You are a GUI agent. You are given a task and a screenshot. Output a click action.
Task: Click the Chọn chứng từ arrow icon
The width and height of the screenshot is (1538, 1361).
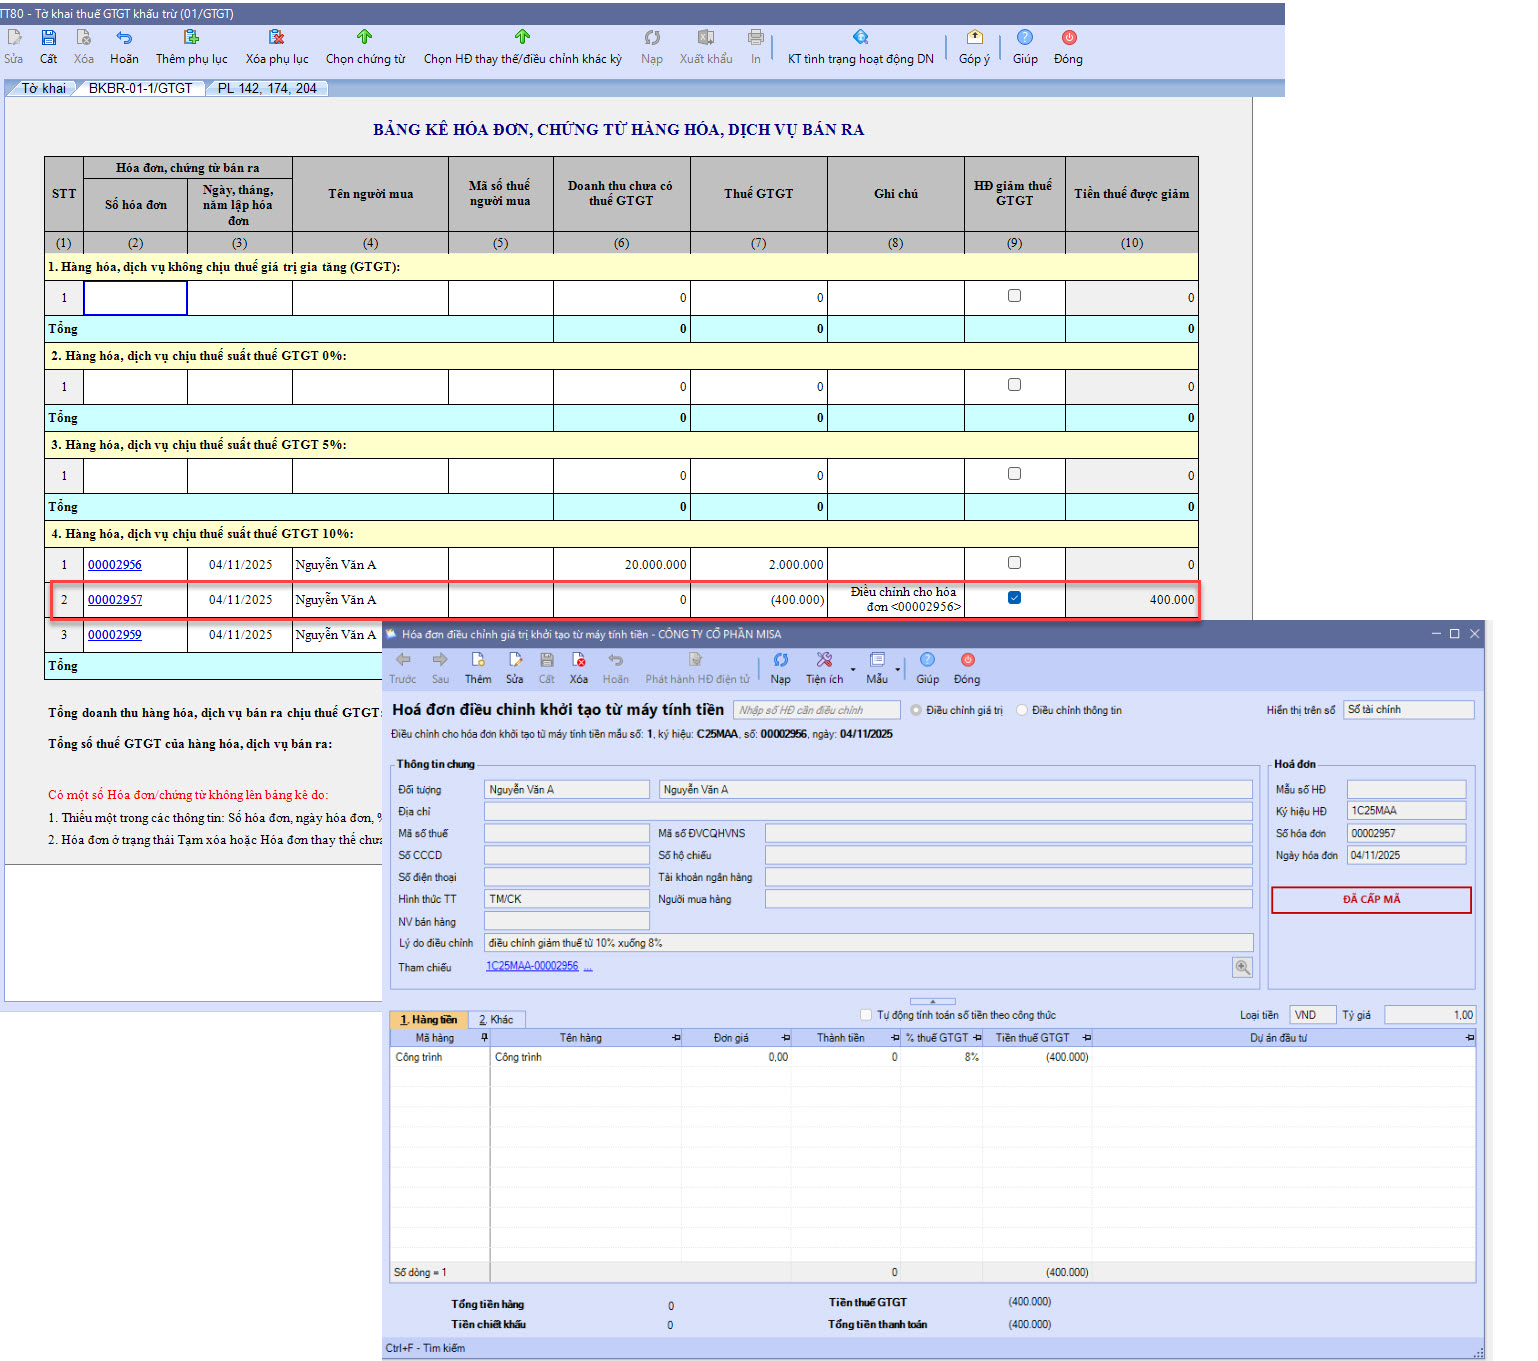[364, 38]
